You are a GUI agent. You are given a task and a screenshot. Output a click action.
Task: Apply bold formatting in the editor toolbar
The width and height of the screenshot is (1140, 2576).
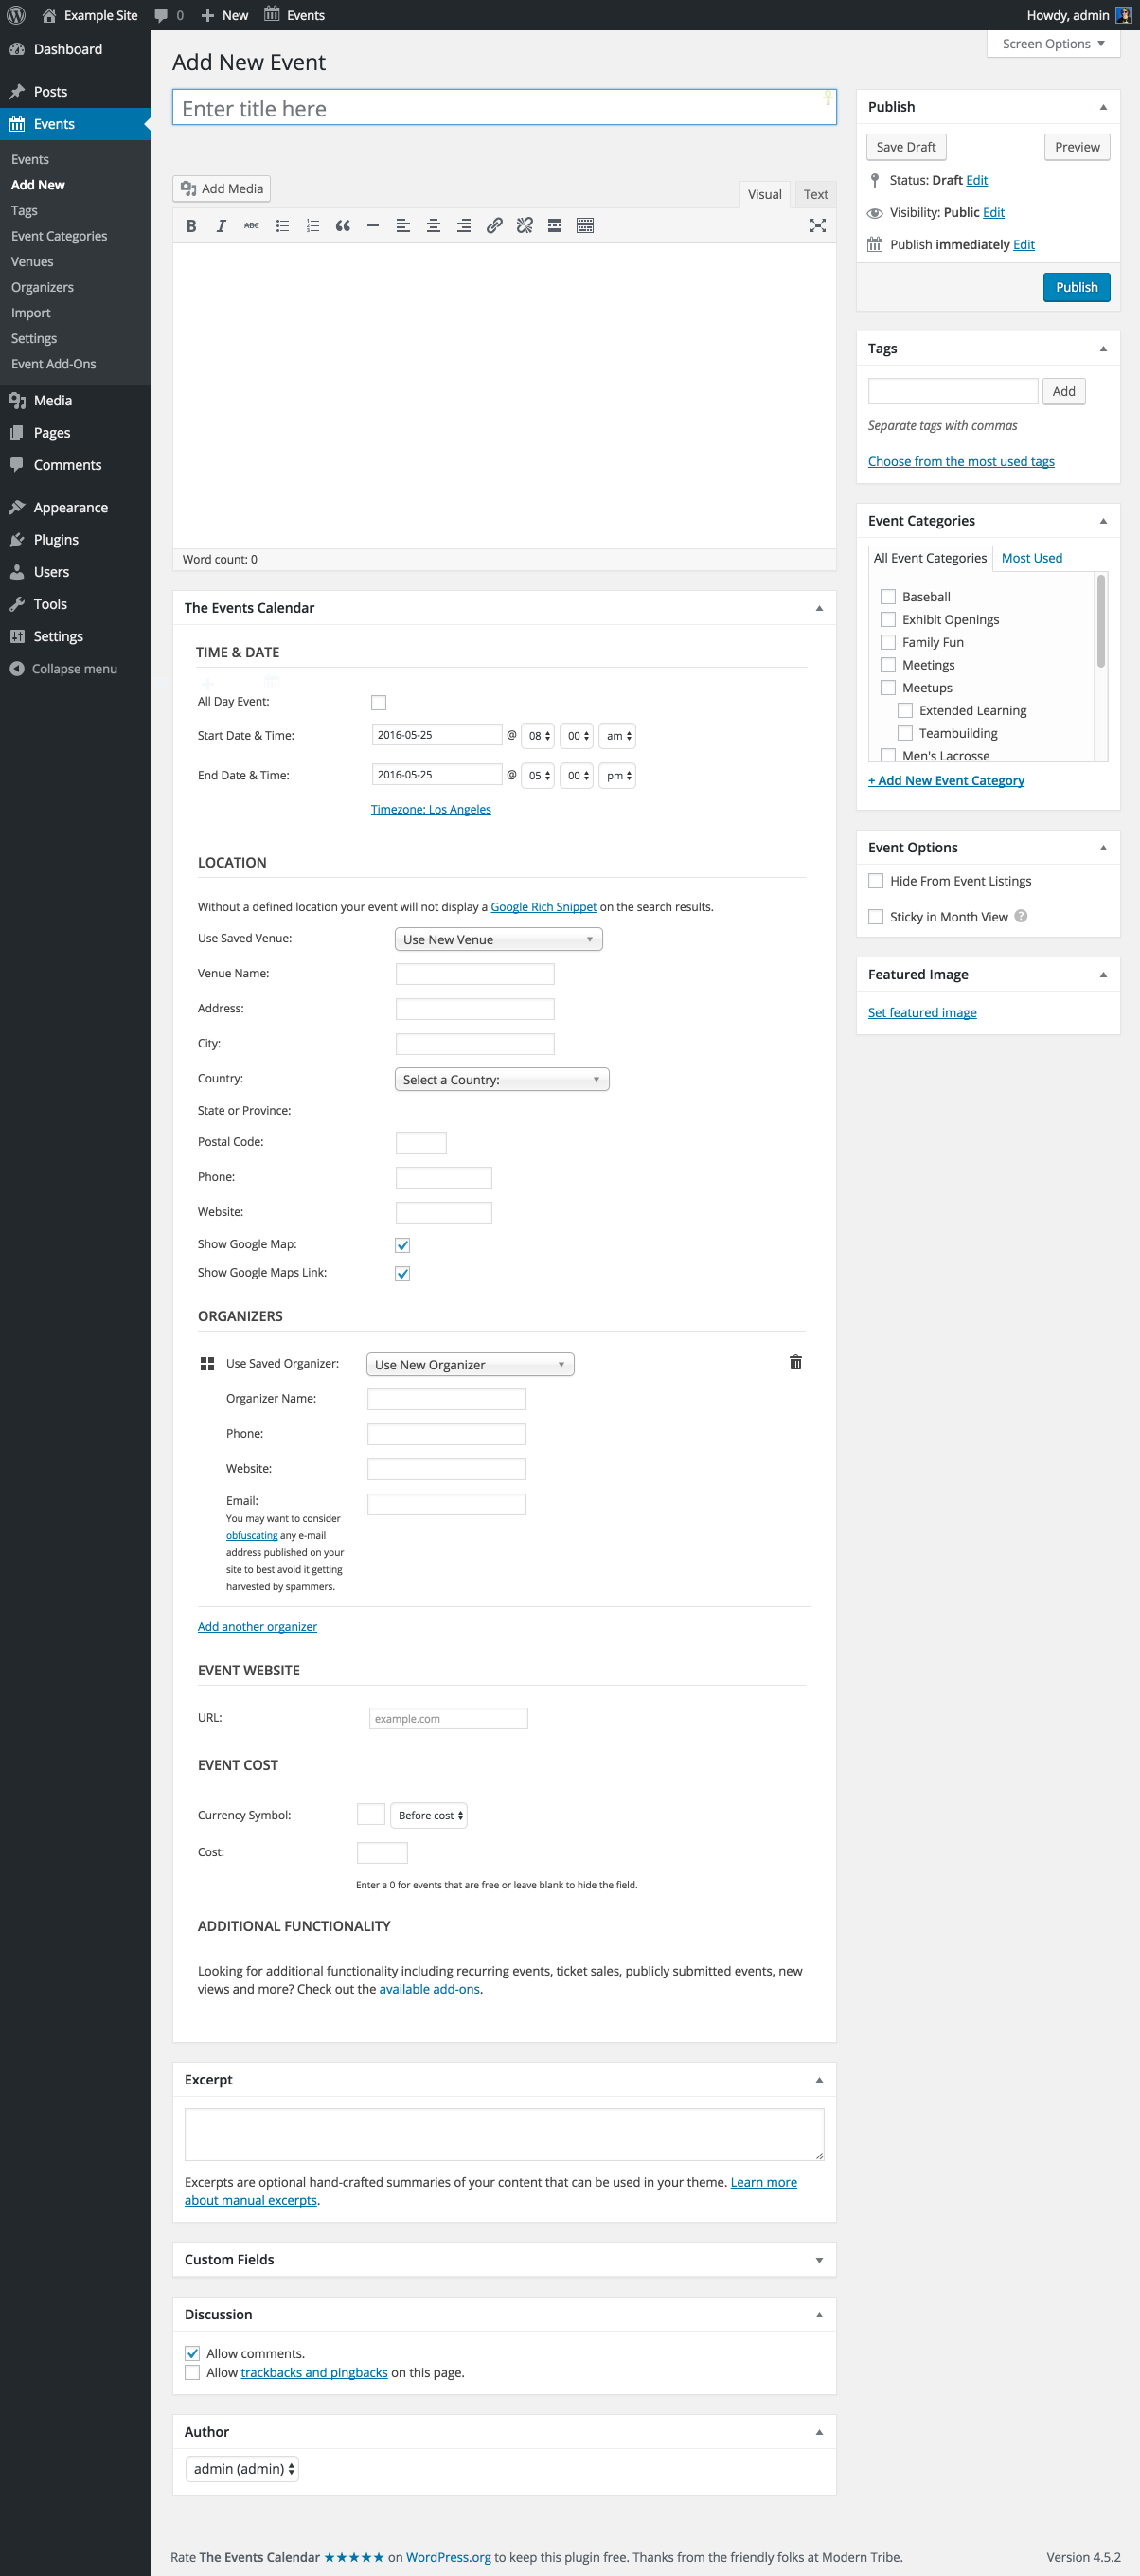pos(191,226)
